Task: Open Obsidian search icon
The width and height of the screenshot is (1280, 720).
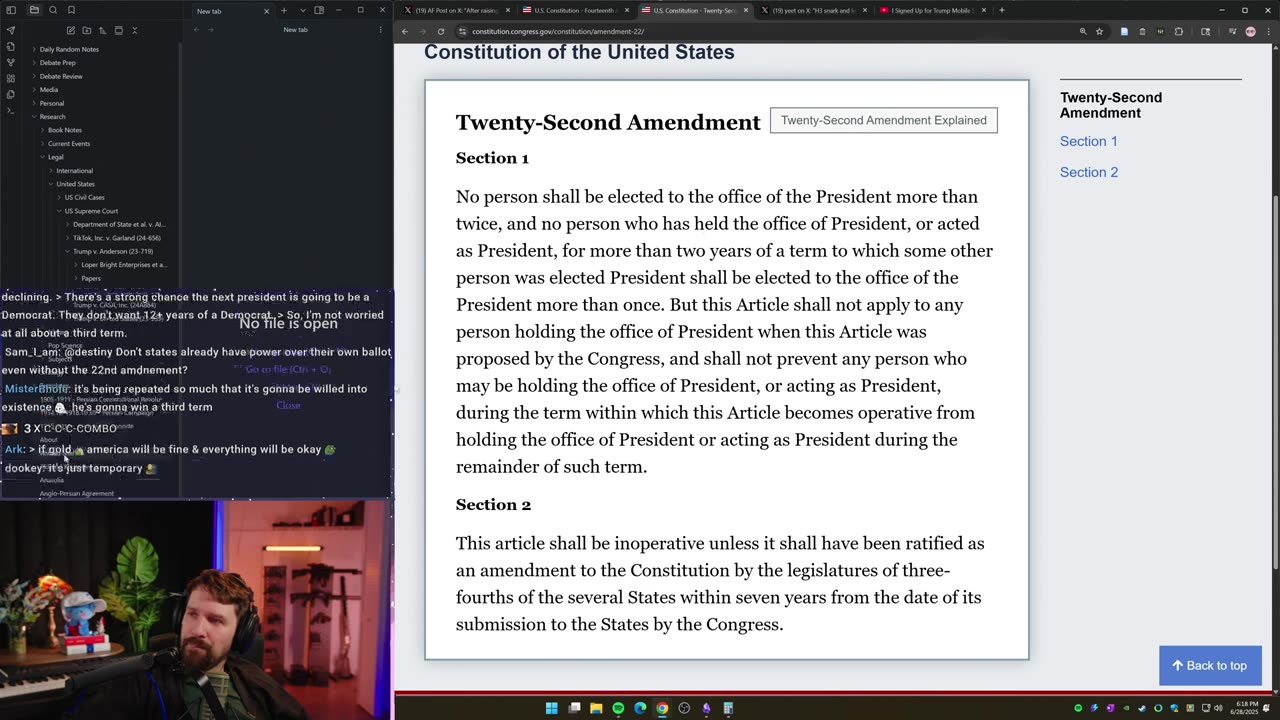Action: coord(52,10)
